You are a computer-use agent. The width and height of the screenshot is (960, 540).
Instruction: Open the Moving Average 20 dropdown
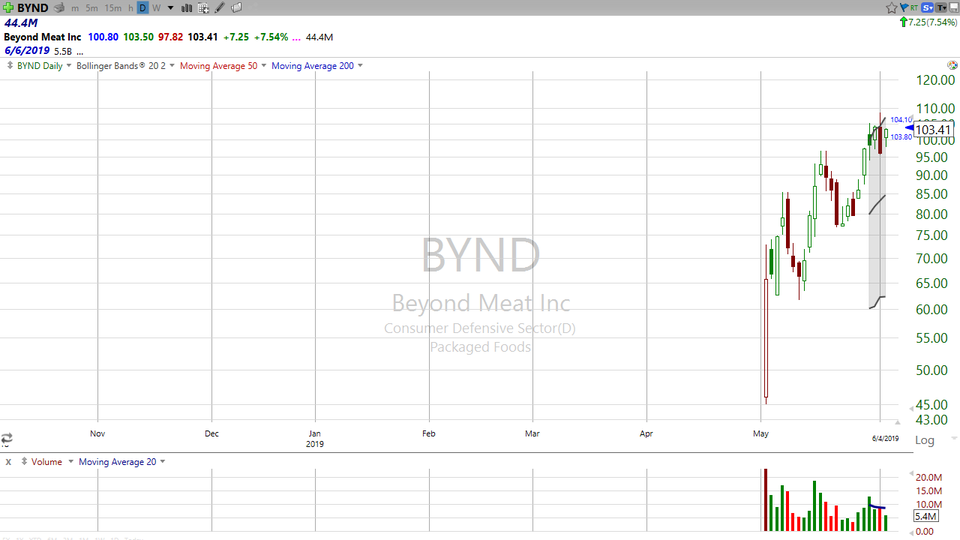(162, 462)
